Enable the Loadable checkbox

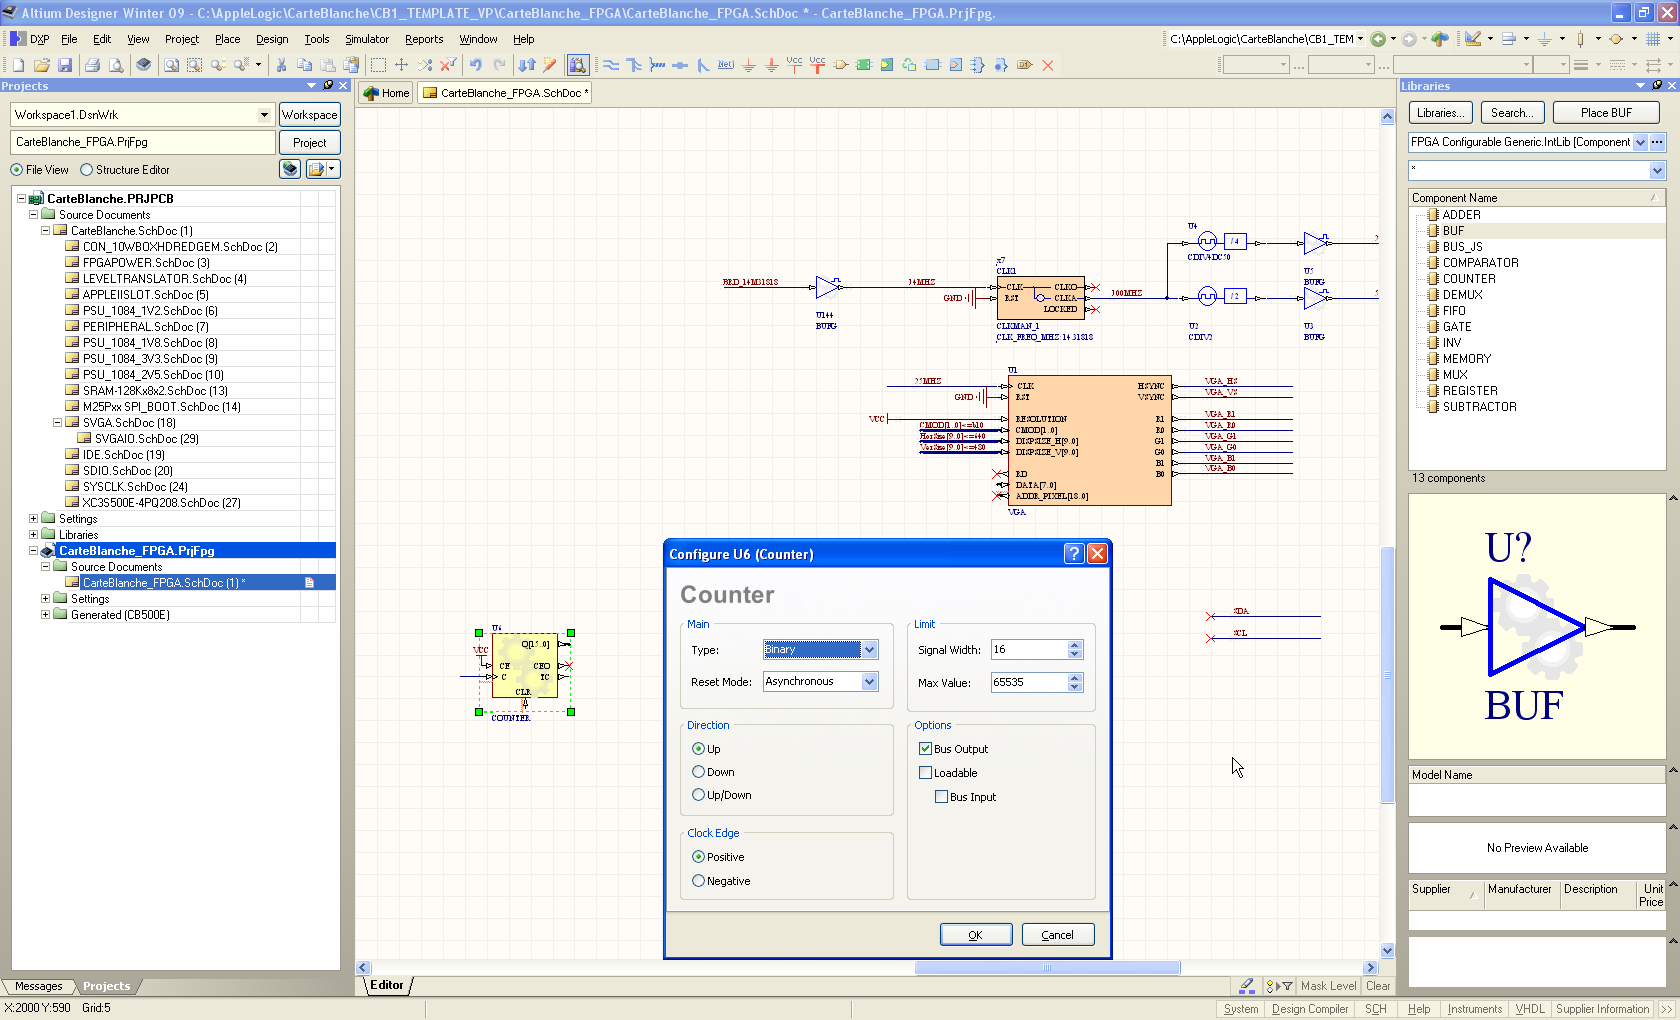[926, 773]
